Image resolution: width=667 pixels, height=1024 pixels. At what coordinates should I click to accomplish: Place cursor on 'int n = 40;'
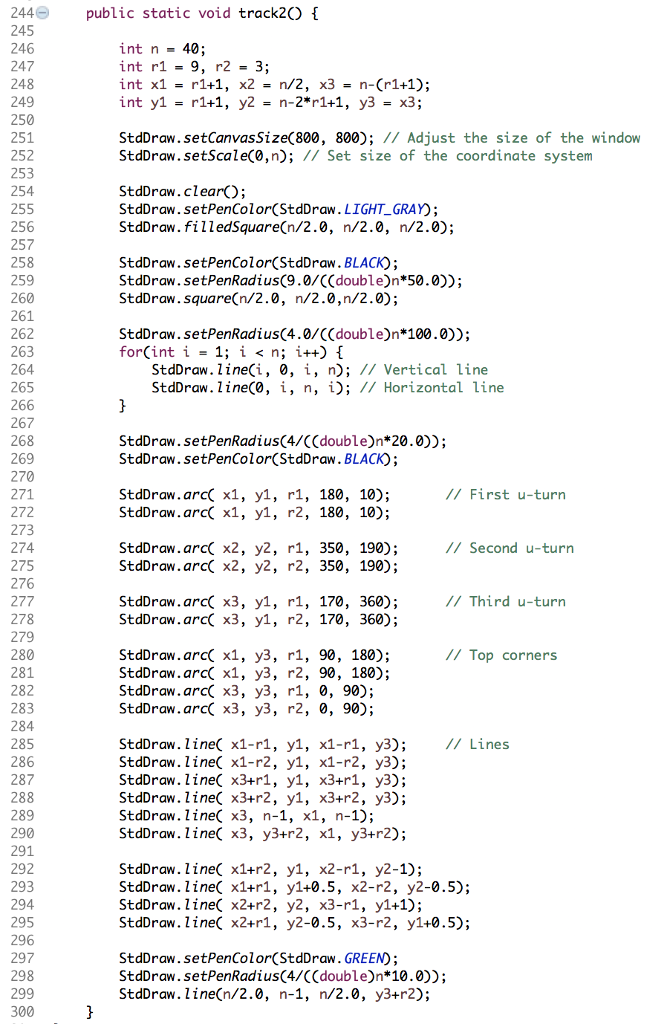[162, 49]
